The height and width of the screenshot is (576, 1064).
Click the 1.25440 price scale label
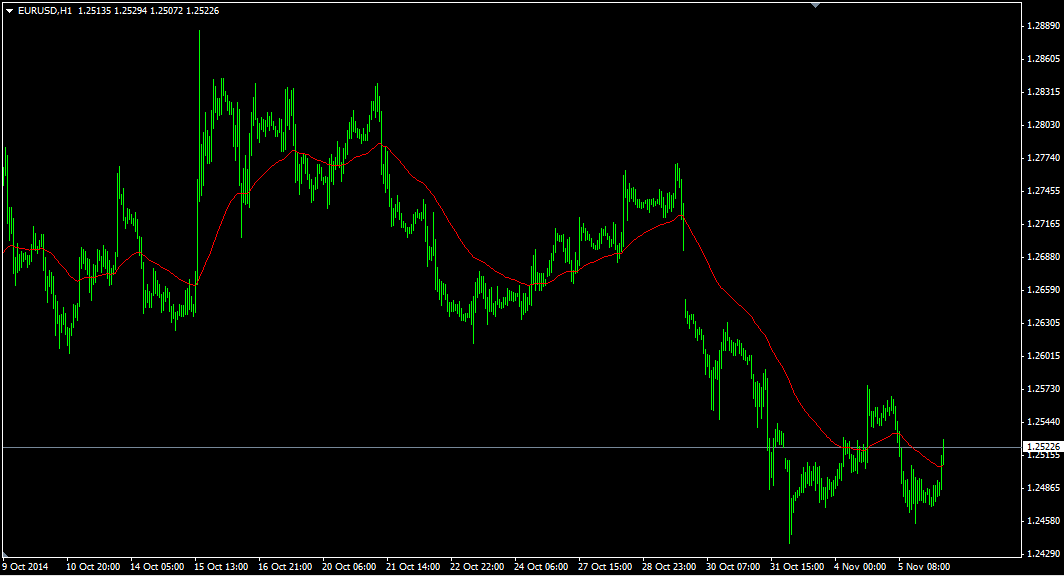pos(1043,422)
